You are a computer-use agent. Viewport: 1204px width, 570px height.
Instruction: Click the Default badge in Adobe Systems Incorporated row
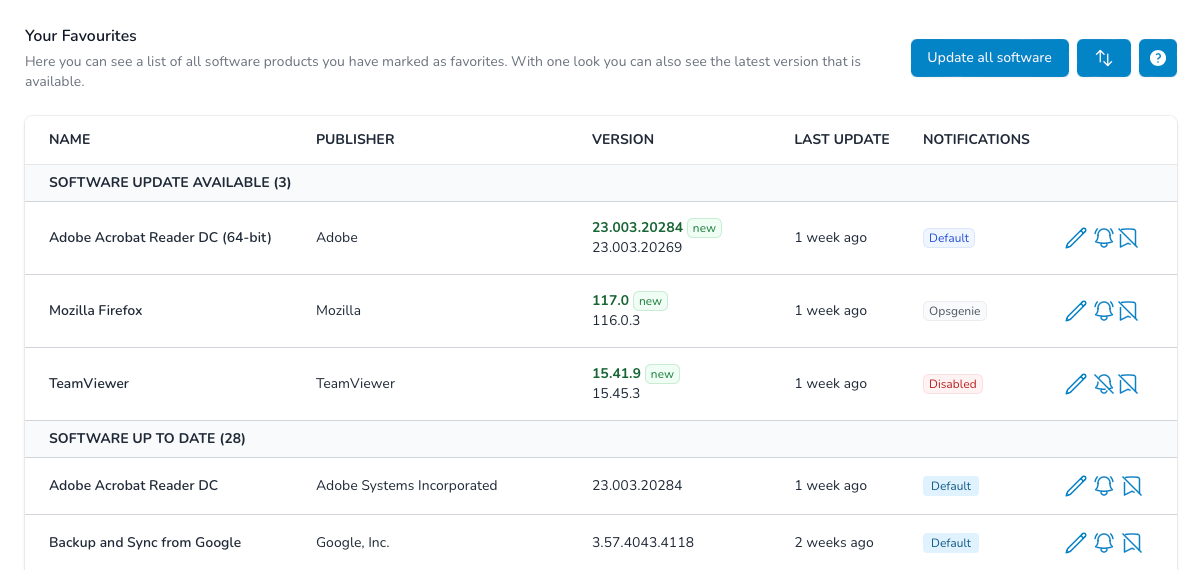[x=951, y=486]
